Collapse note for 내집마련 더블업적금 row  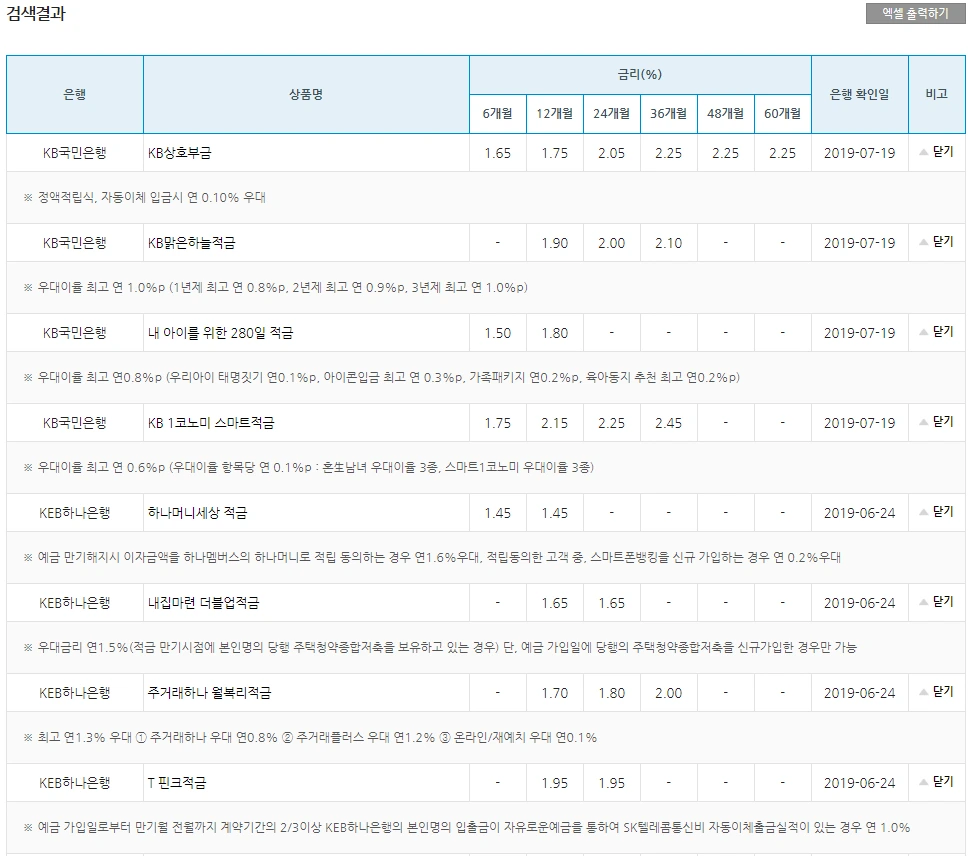(x=937, y=602)
